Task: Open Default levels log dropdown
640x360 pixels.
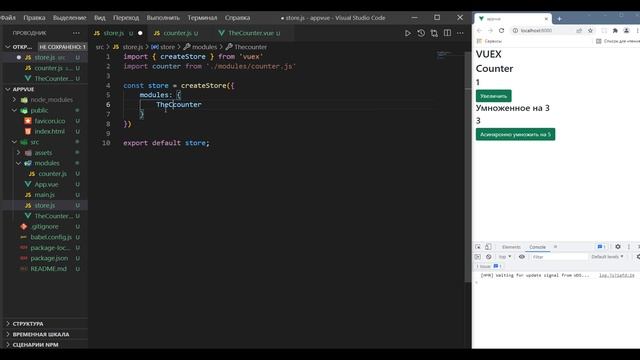Action: coord(607,257)
